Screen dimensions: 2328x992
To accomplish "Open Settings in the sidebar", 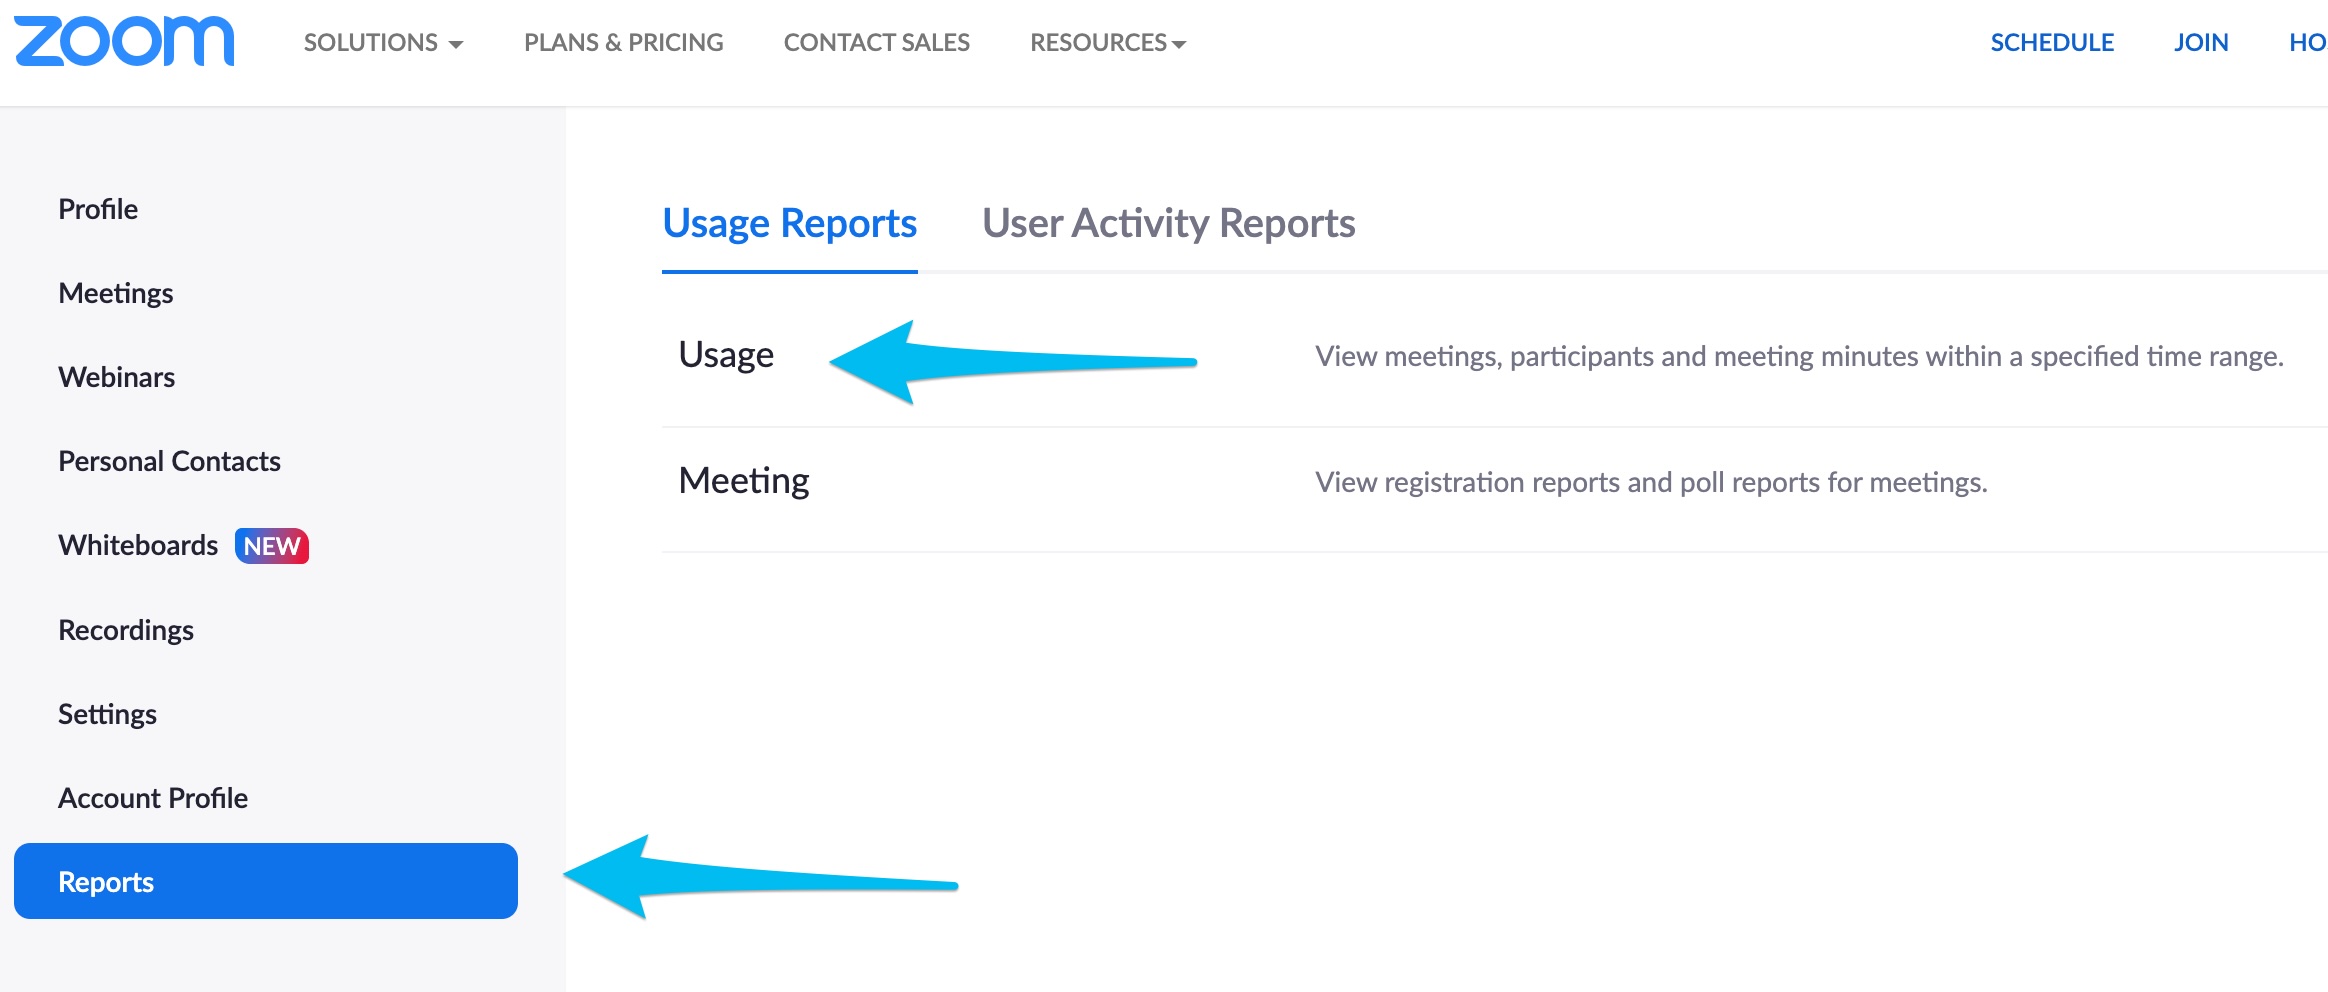I will (108, 714).
